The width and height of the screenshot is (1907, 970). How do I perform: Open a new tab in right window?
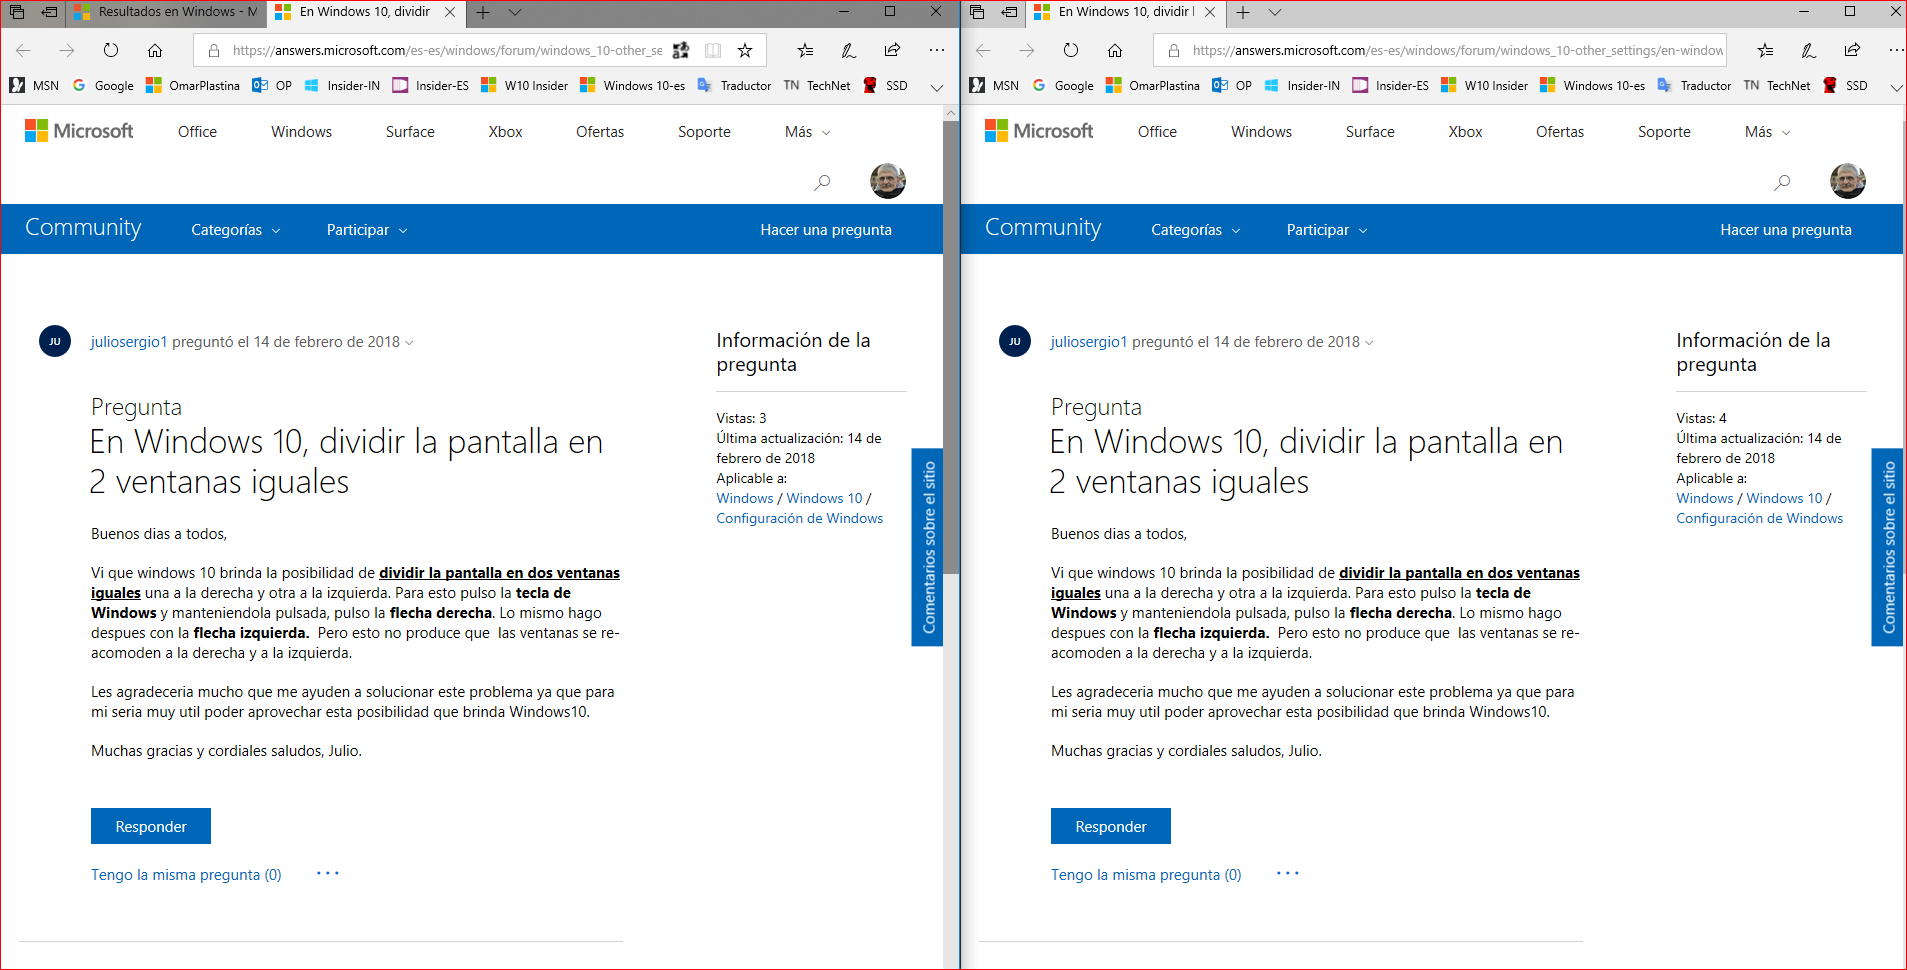[x=1243, y=12]
